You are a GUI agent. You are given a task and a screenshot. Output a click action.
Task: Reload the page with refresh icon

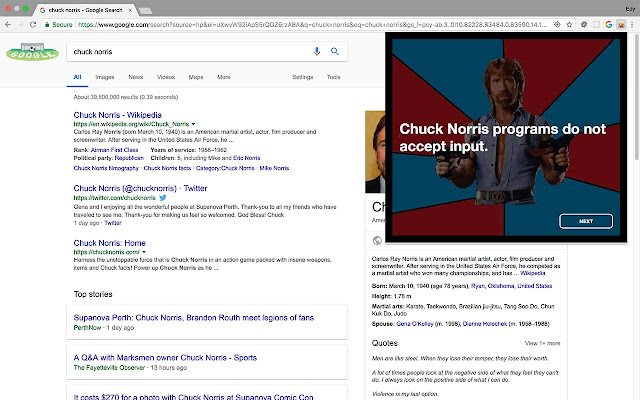(x=33, y=24)
